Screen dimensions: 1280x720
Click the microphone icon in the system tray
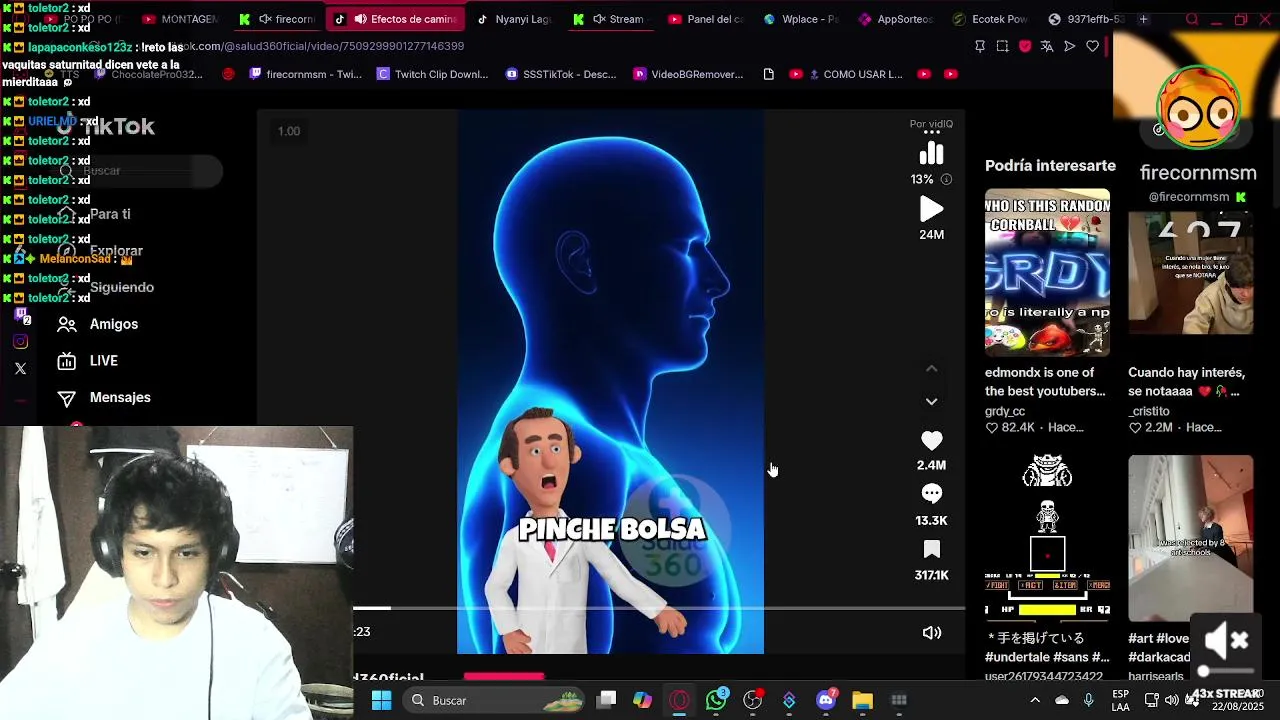pos(1089,701)
